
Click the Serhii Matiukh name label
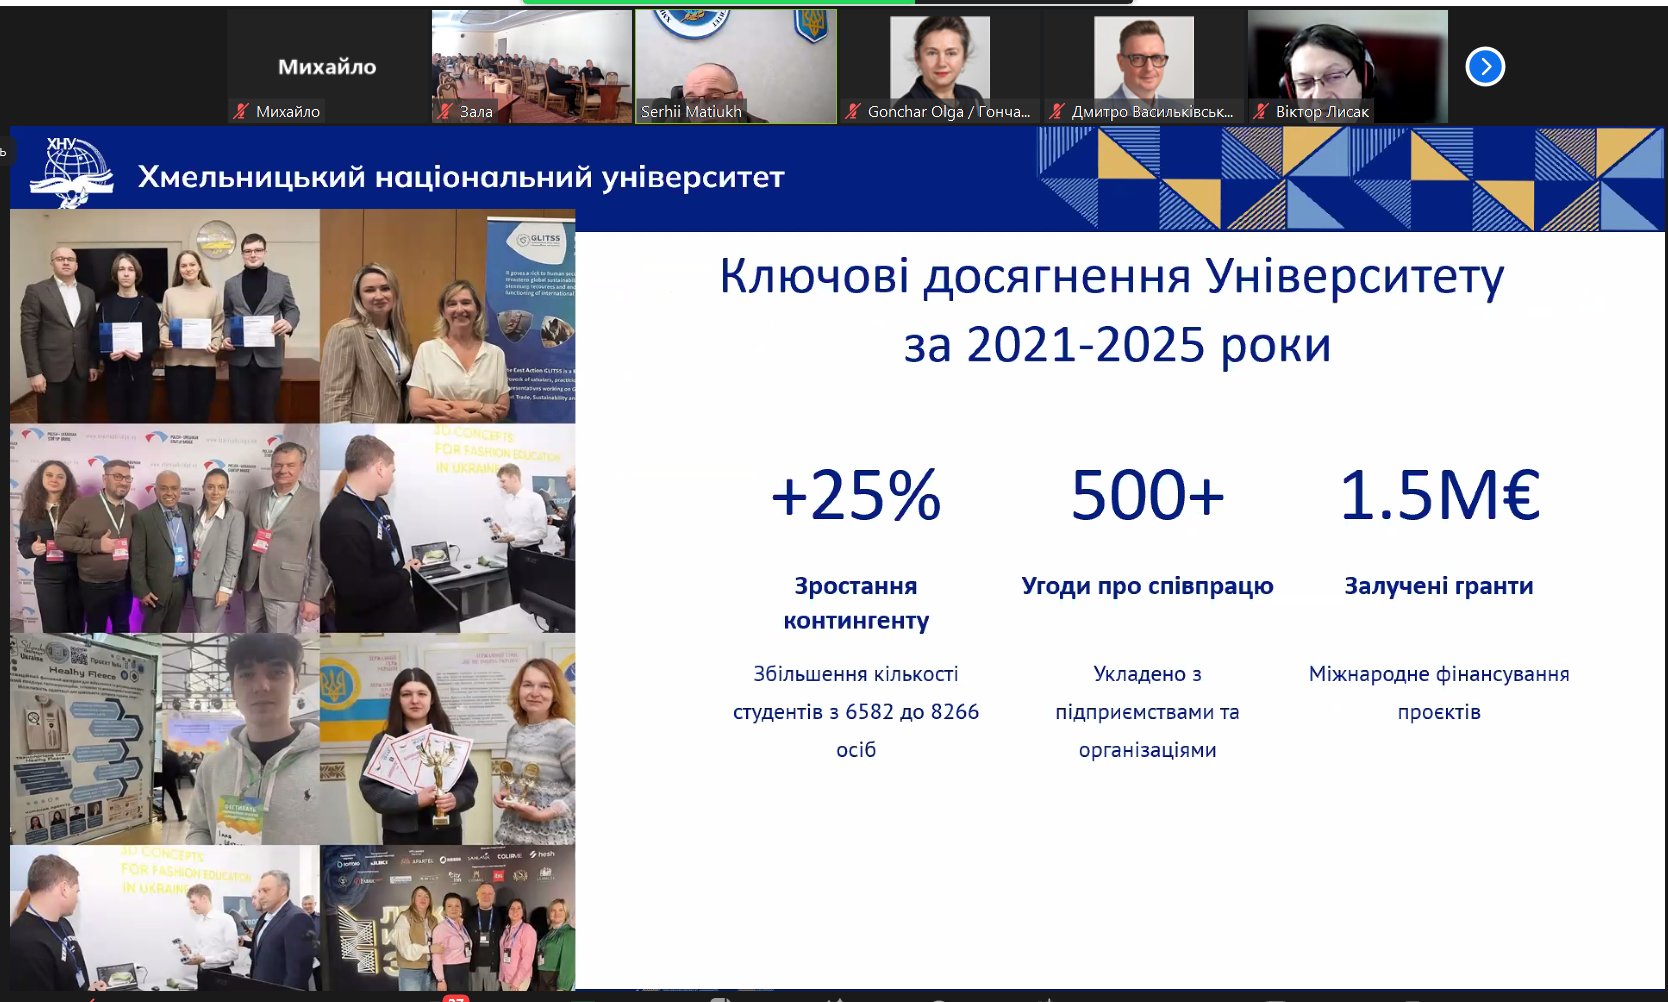click(x=691, y=112)
